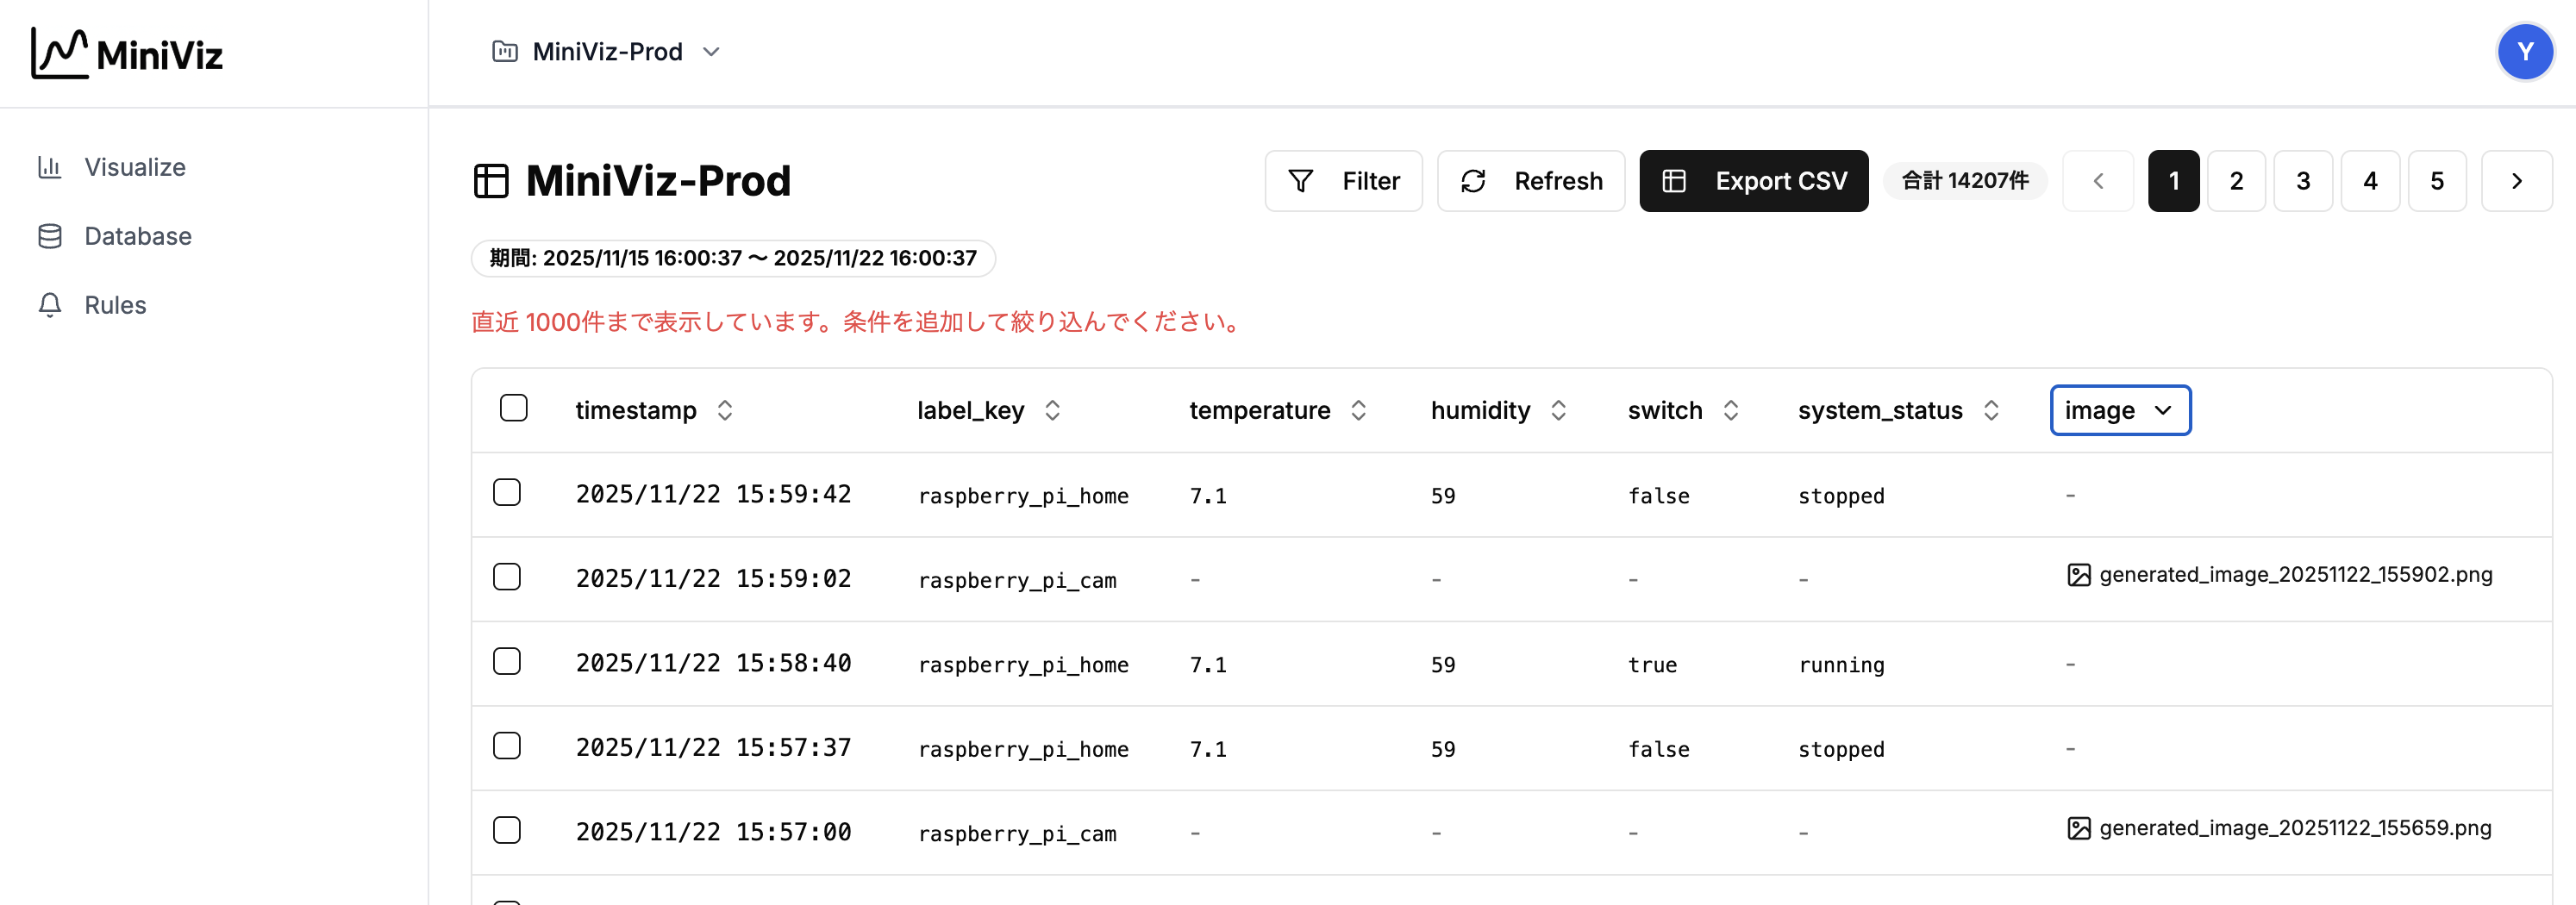Screen dimensions: 2576x905
Task: Sort by label_key column arrows
Action: (1052, 410)
